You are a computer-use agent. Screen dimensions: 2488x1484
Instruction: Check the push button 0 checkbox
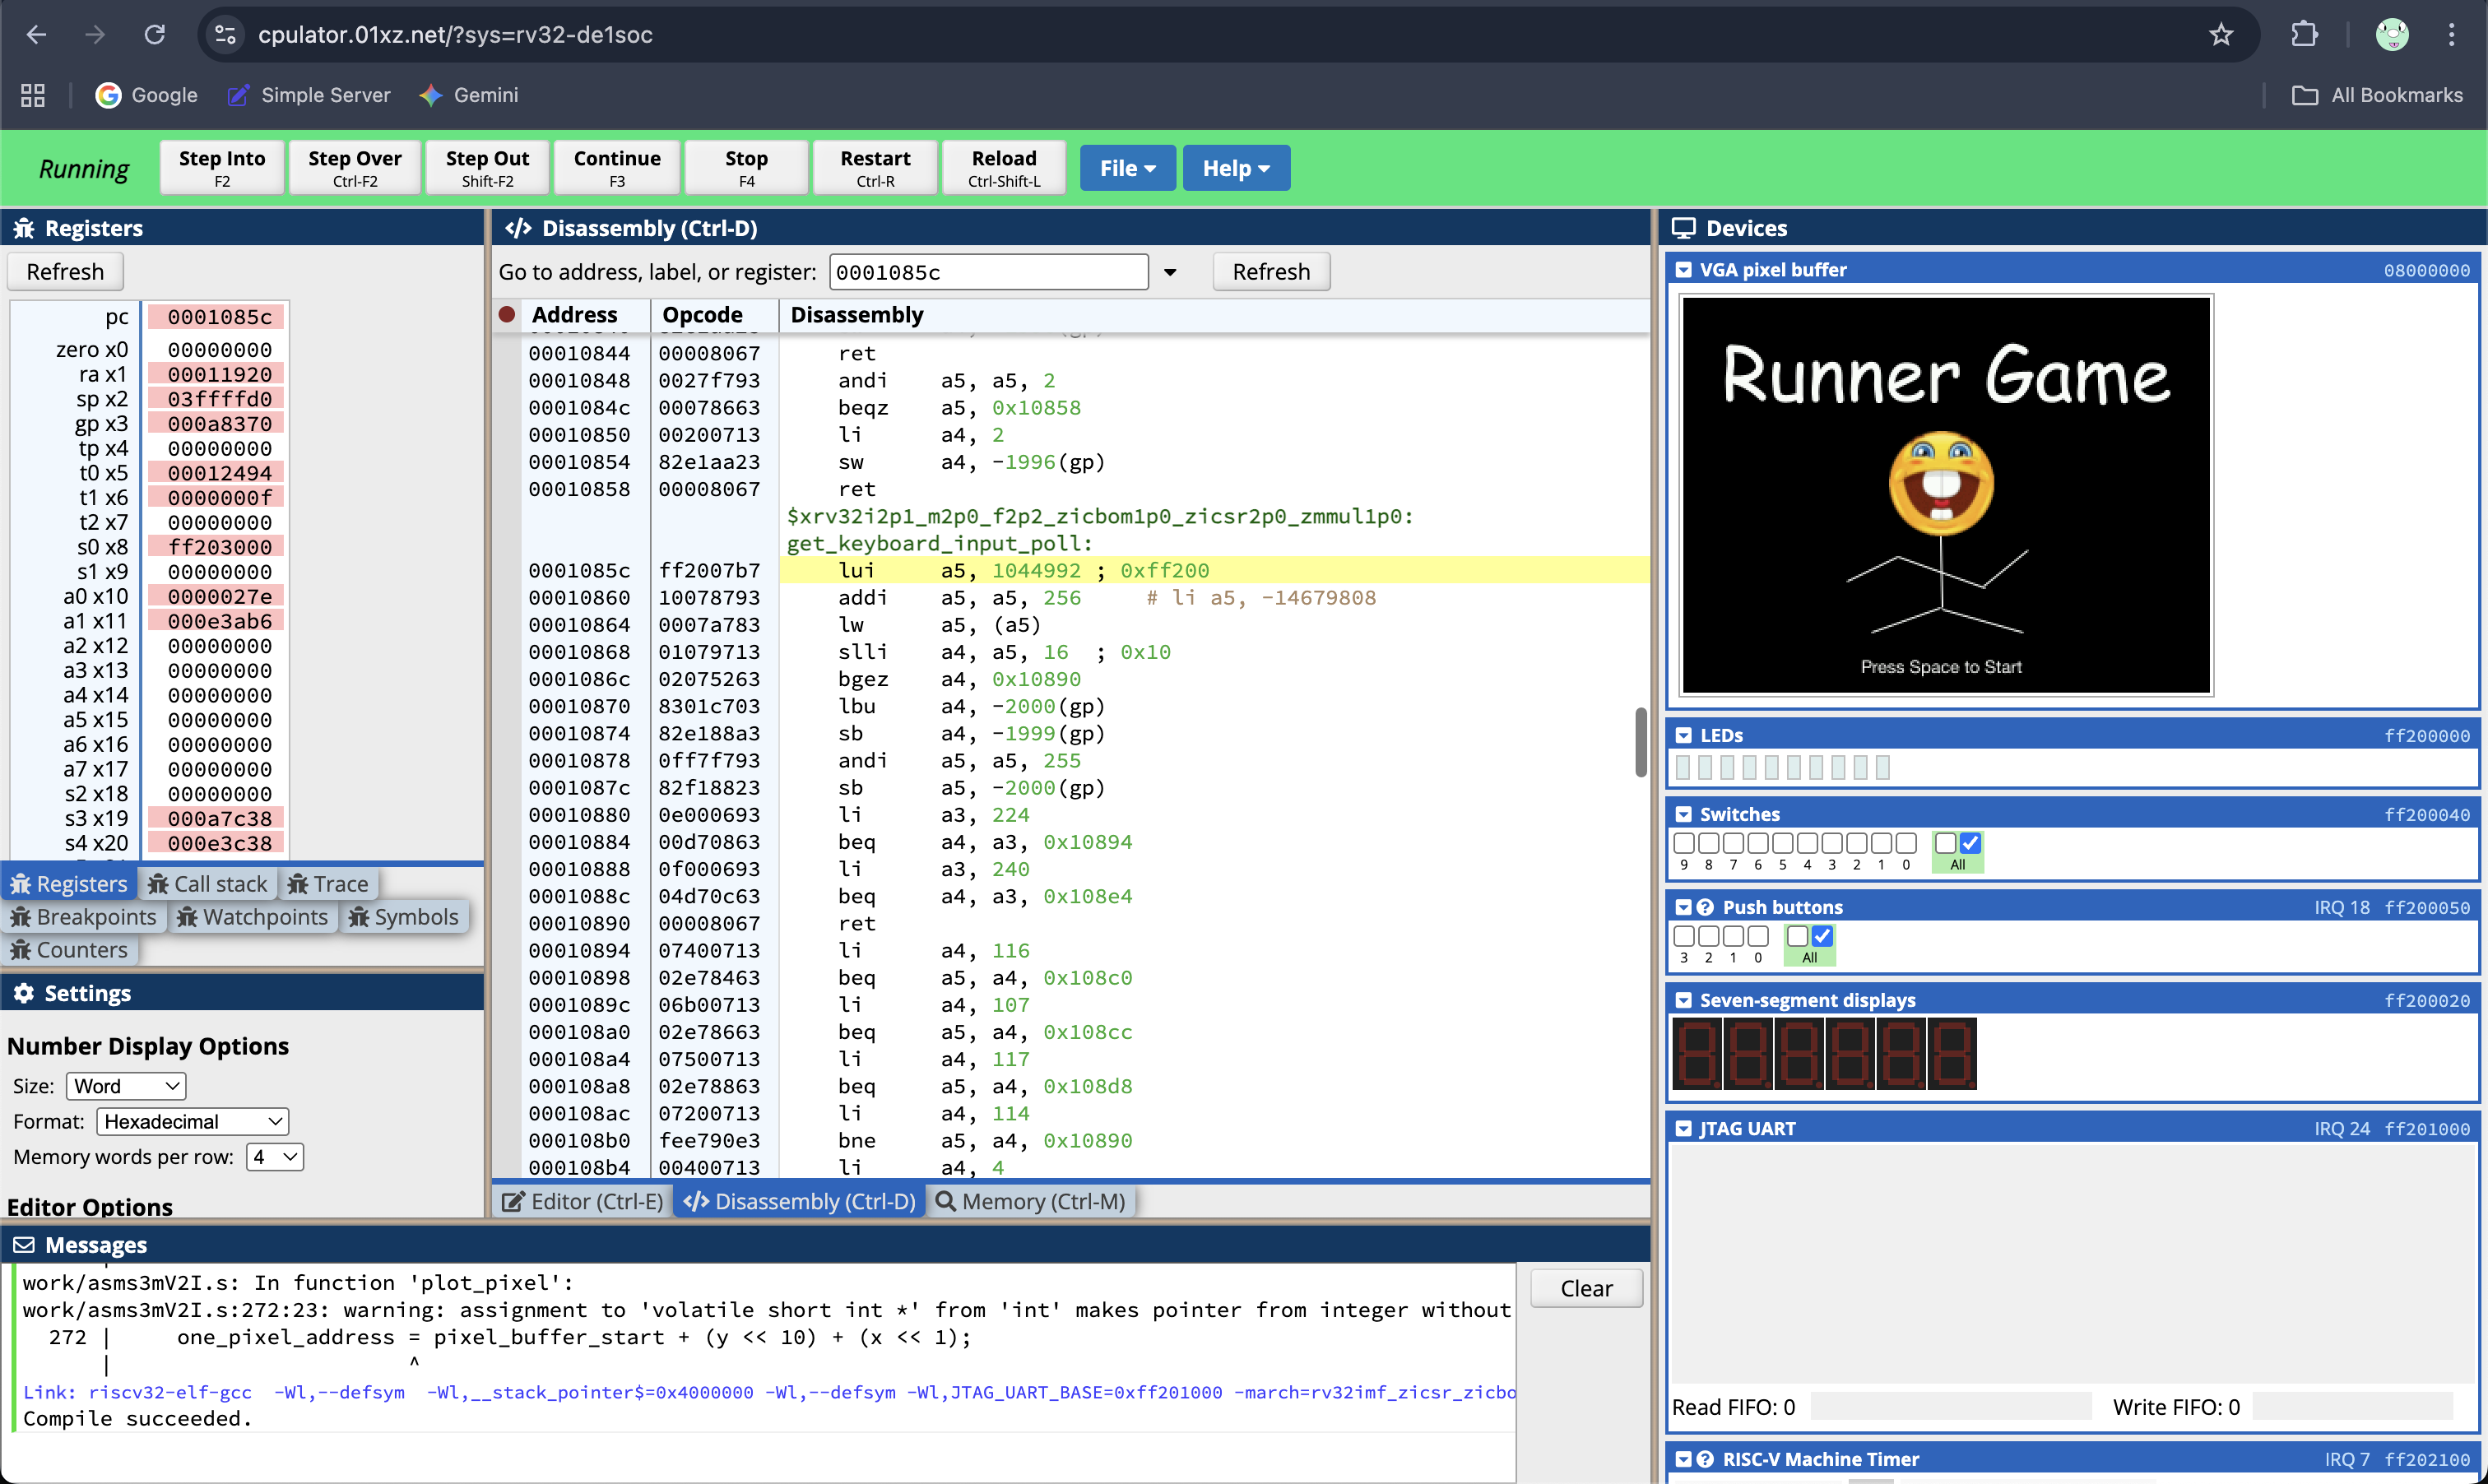coord(1758,936)
